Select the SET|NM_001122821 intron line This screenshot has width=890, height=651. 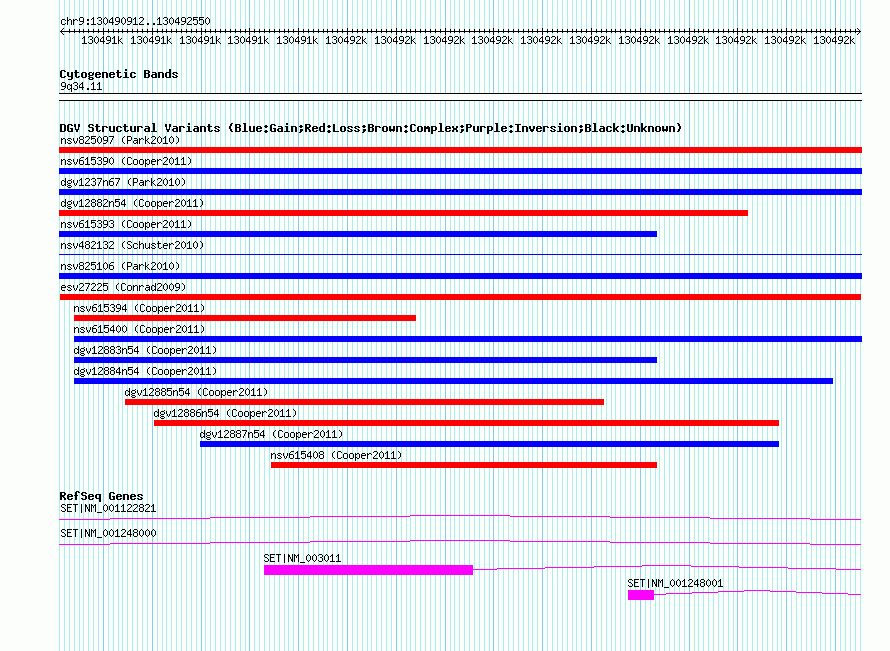[x=460, y=518]
